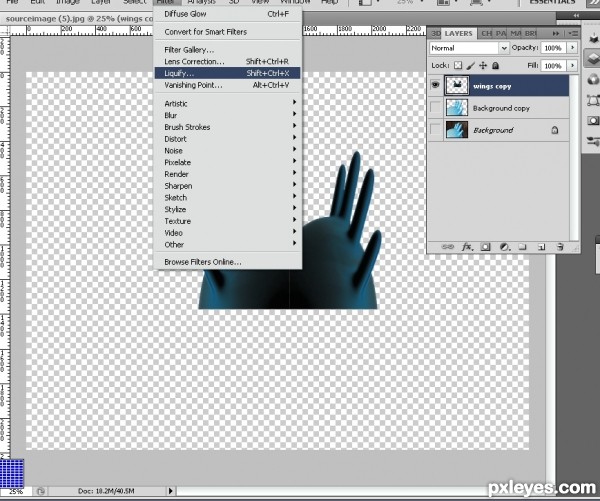The width and height of the screenshot is (600, 501).
Task: Expand the Texture submenu
Action: (x=227, y=221)
